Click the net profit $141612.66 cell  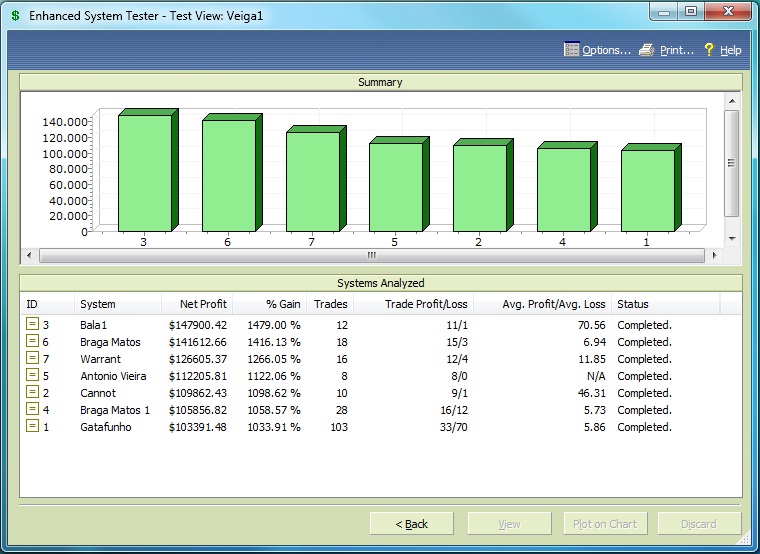click(198, 342)
